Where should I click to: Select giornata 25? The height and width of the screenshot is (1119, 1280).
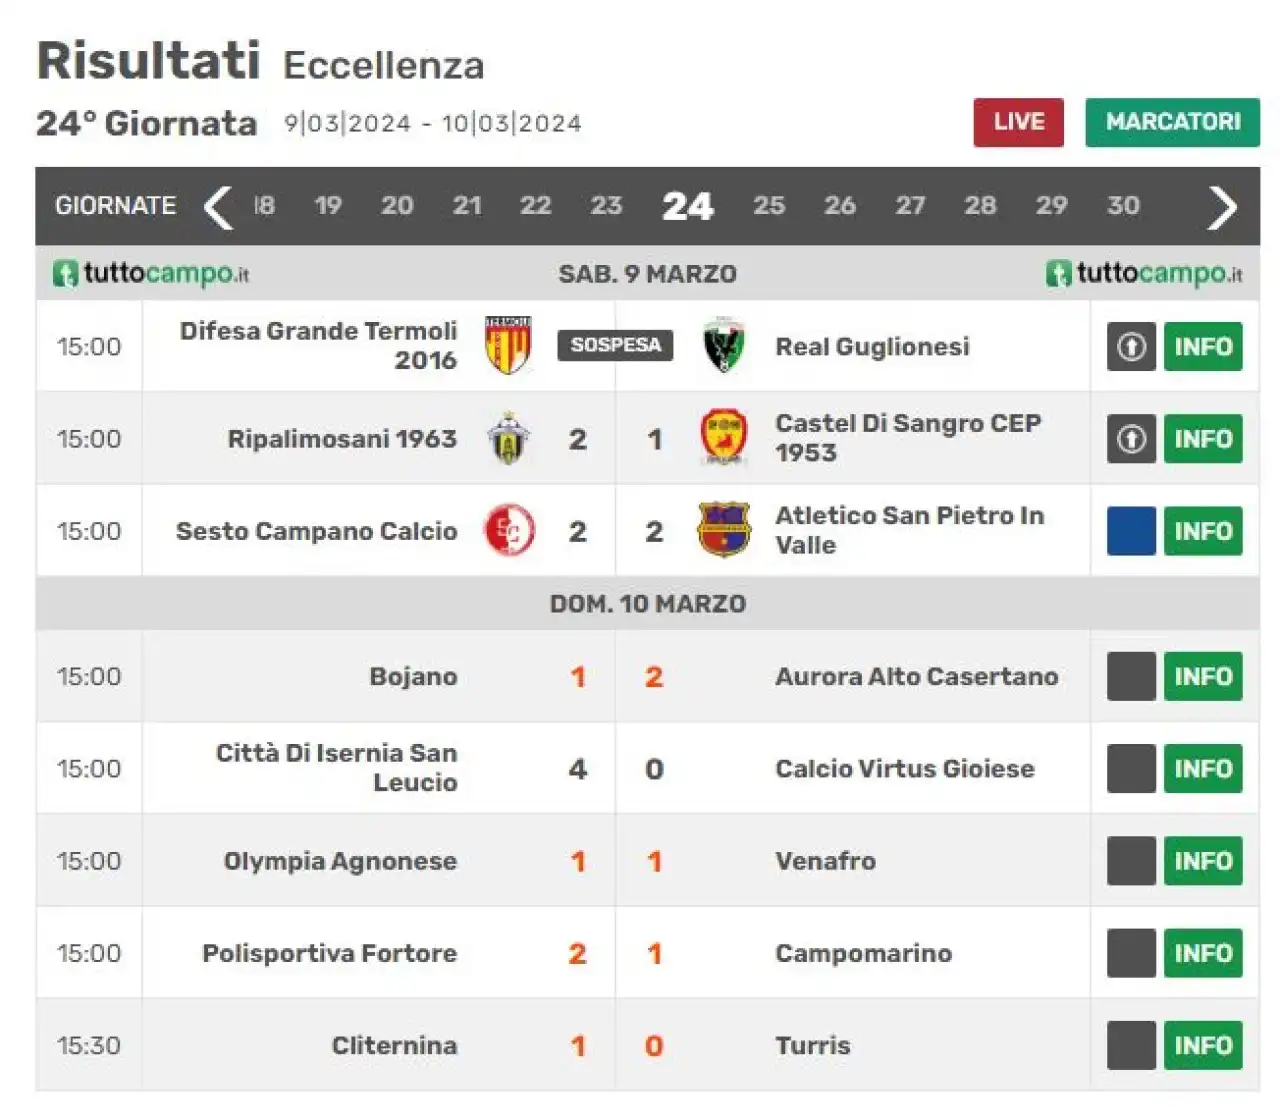coord(769,206)
